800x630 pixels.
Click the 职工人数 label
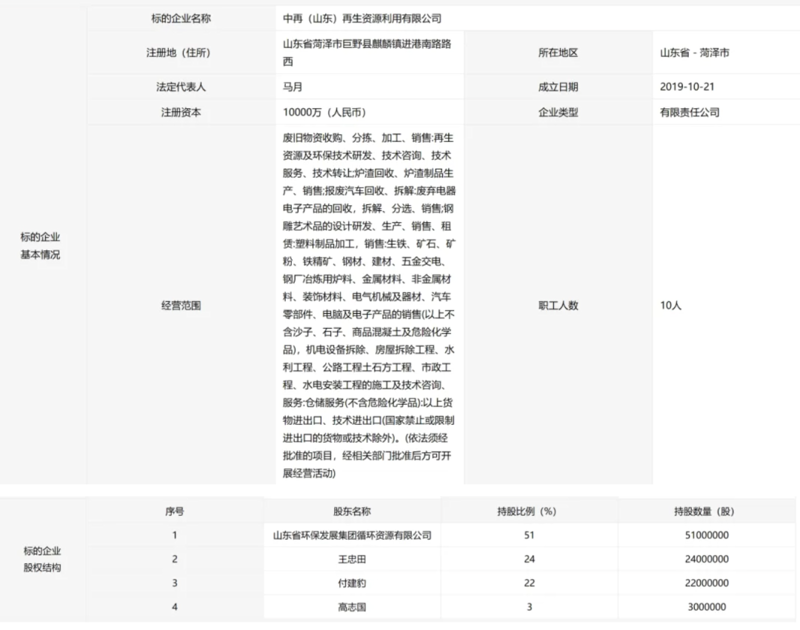tap(558, 305)
